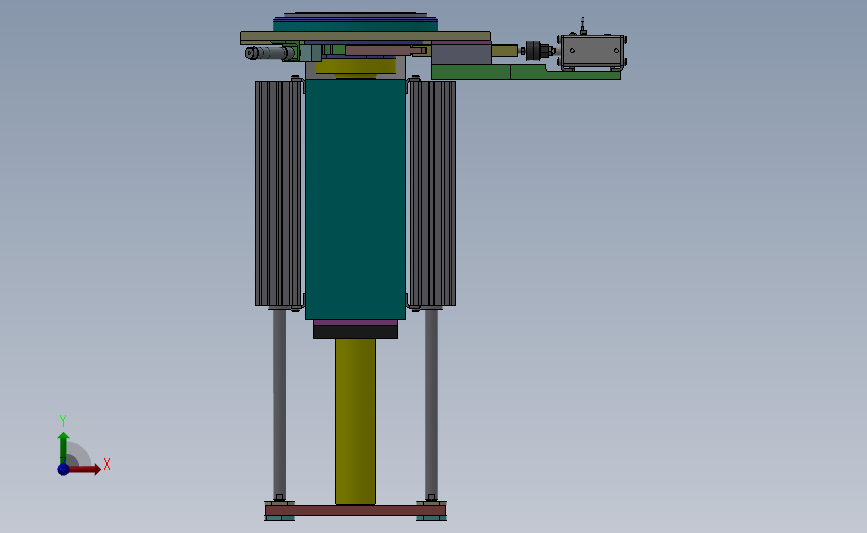The height and width of the screenshot is (533, 867).
Task: Select the left foot pad under the base plate
Action: click(x=280, y=519)
